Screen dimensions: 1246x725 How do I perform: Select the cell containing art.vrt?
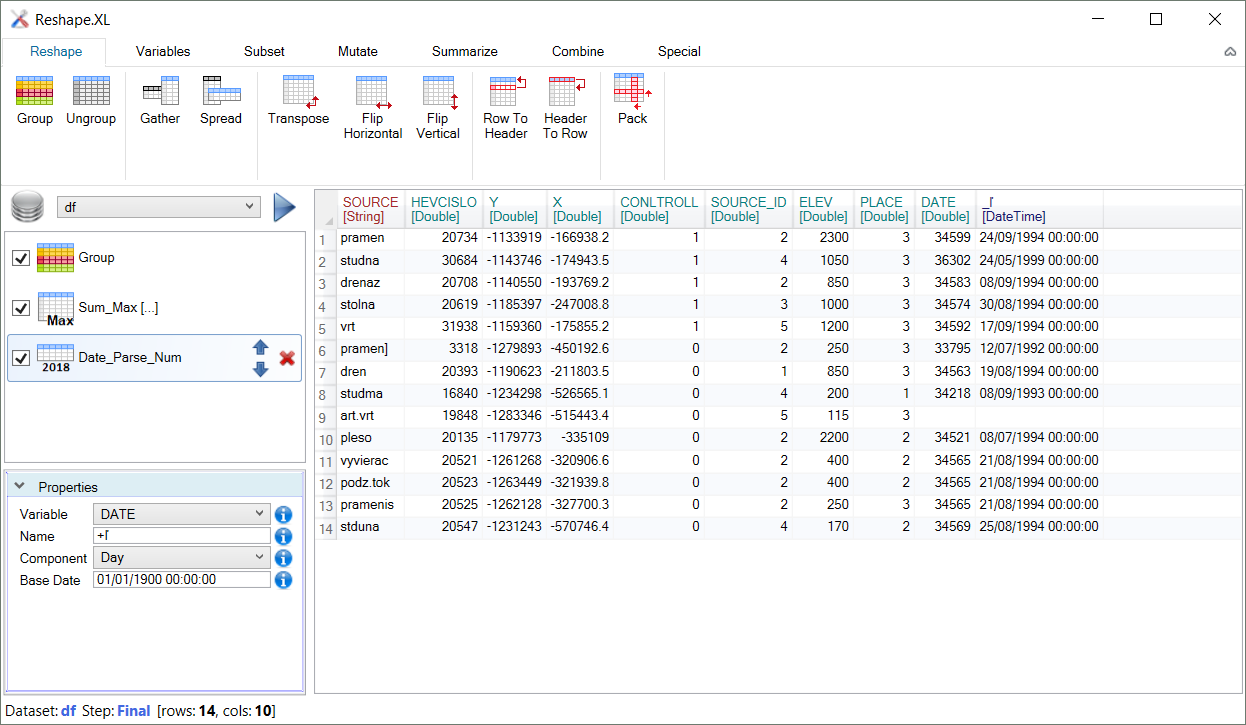pos(371,416)
